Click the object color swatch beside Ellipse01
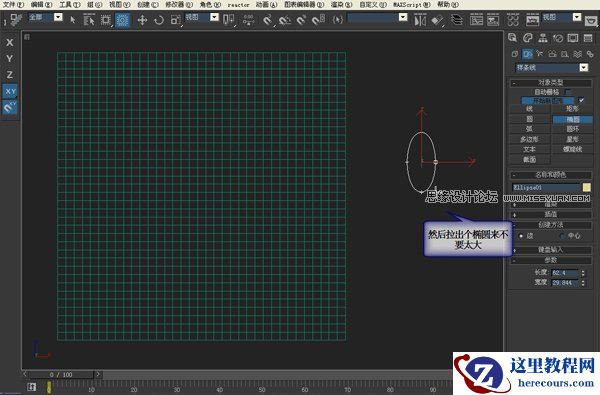Screen dimensions: 600x395 coord(587,187)
